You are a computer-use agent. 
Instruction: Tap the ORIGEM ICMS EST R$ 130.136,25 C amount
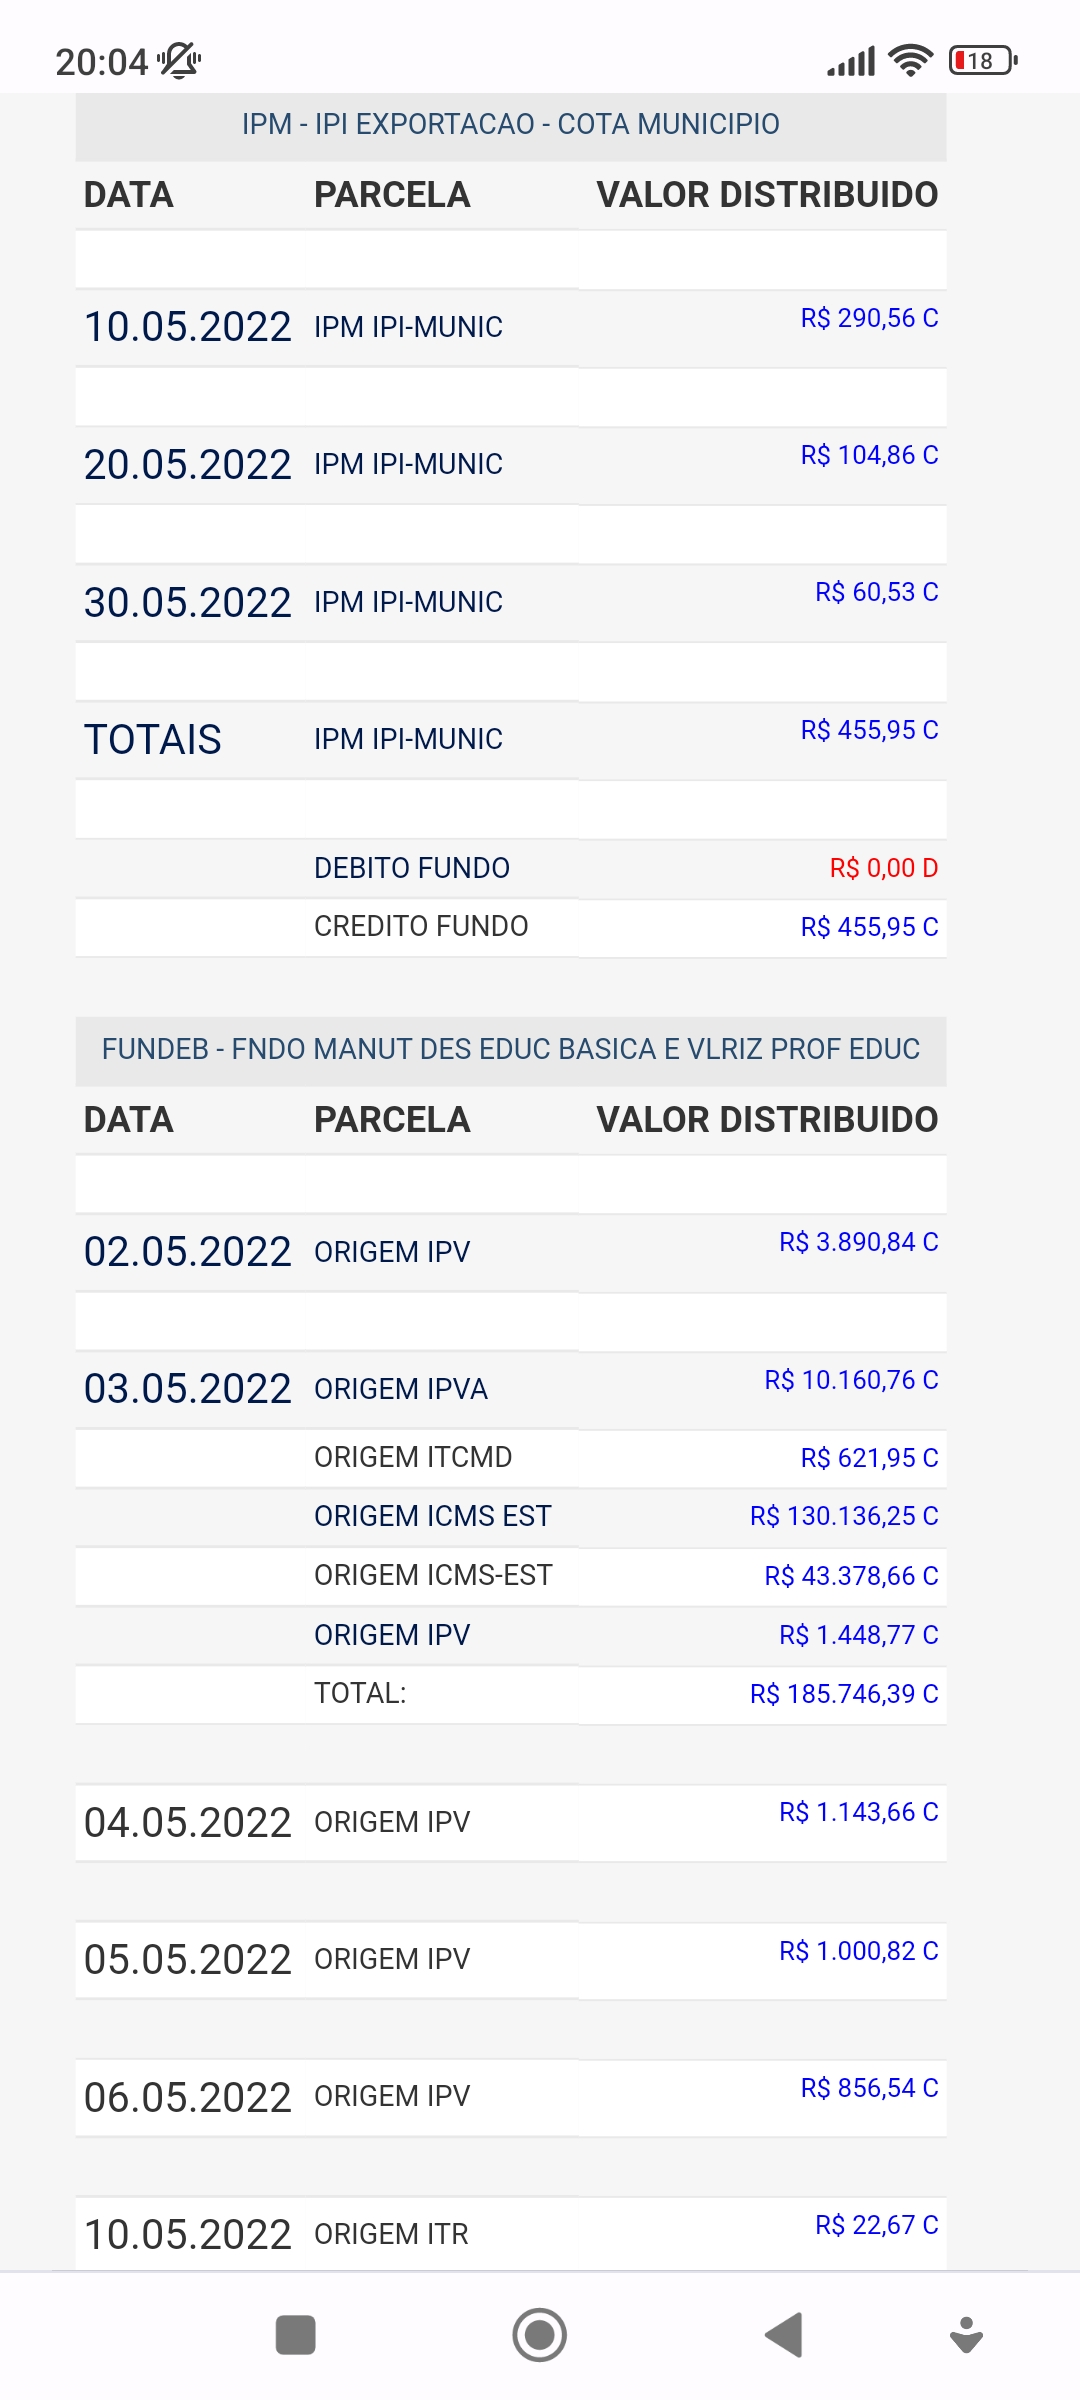click(844, 1516)
